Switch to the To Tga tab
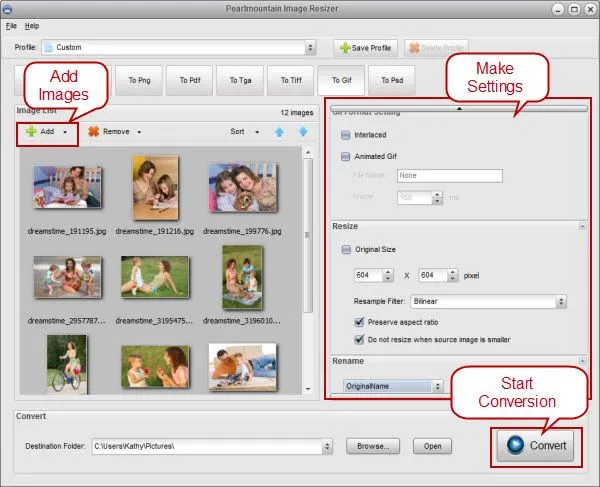The height and width of the screenshot is (487, 600). (240, 80)
